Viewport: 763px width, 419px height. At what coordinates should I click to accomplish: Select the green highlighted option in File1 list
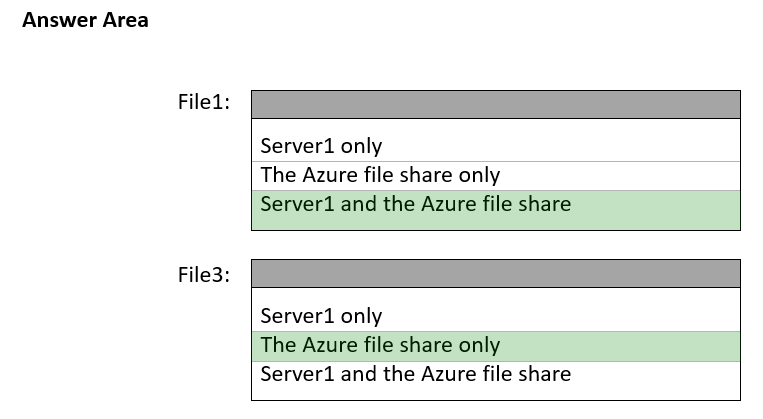click(415, 205)
